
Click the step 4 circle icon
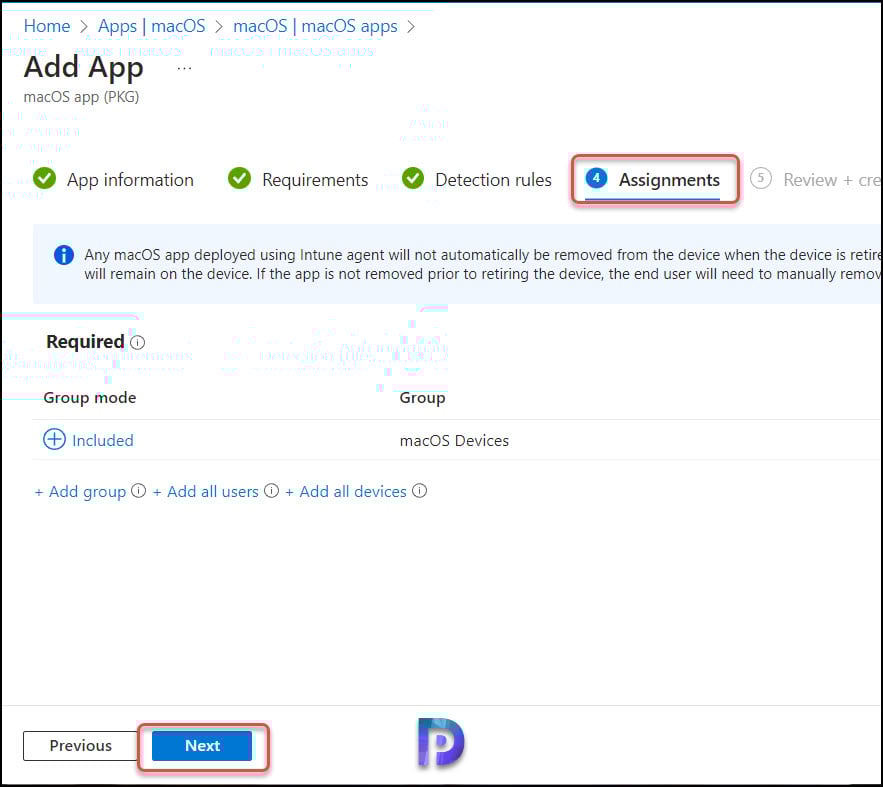click(596, 178)
